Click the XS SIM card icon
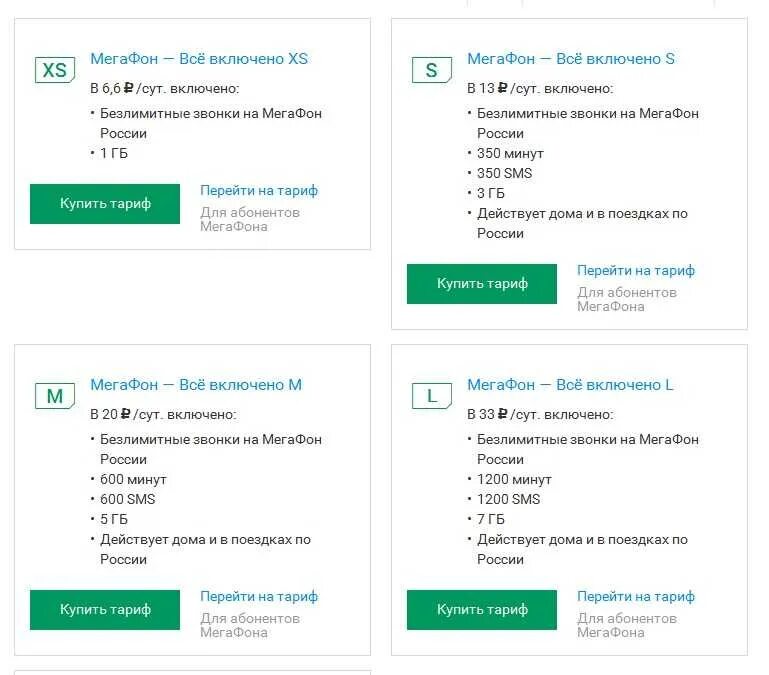This screenshot has width=769, height=675. (x=55, y=70)
